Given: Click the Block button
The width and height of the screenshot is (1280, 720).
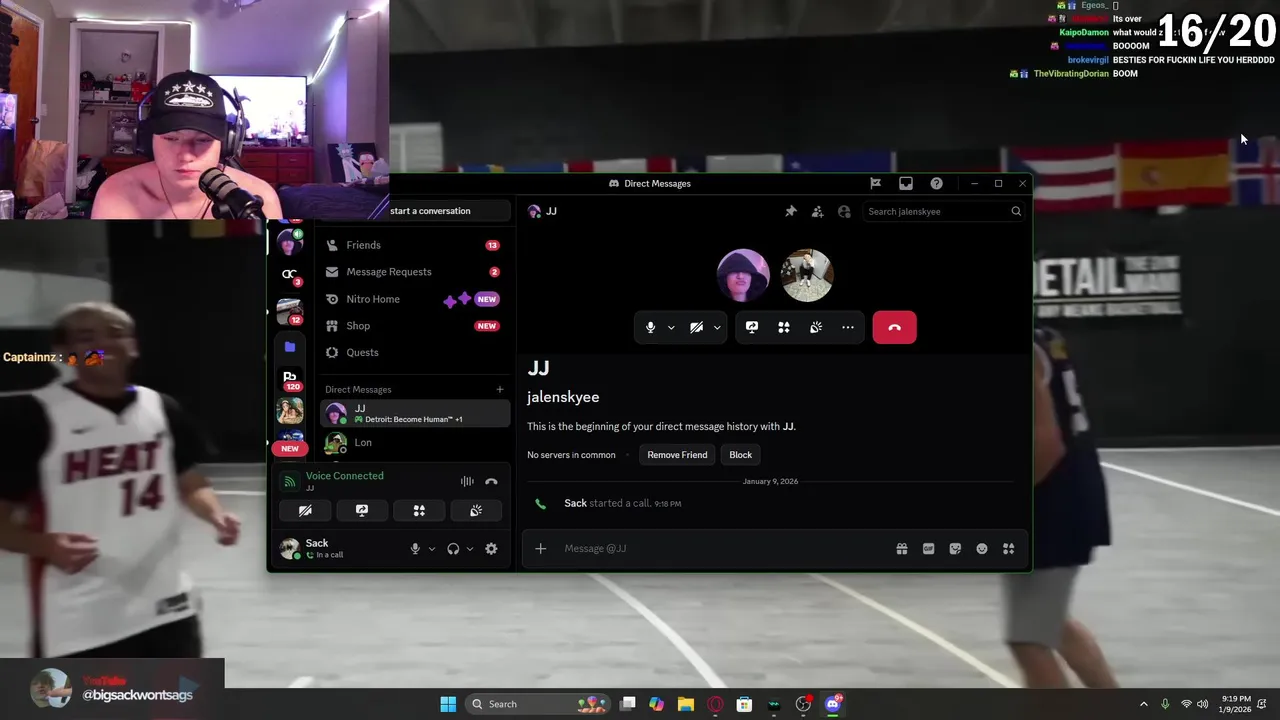Looking at the screenshot, I should [740, 455].
